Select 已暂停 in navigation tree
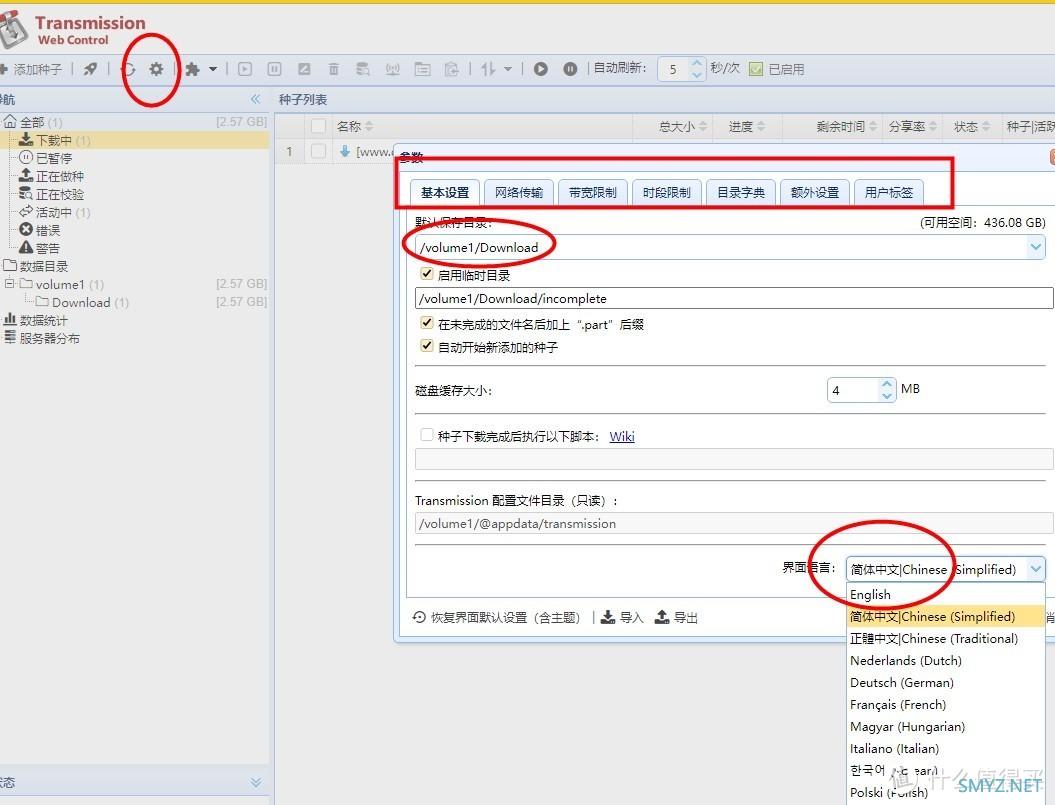 coord(54,158)
